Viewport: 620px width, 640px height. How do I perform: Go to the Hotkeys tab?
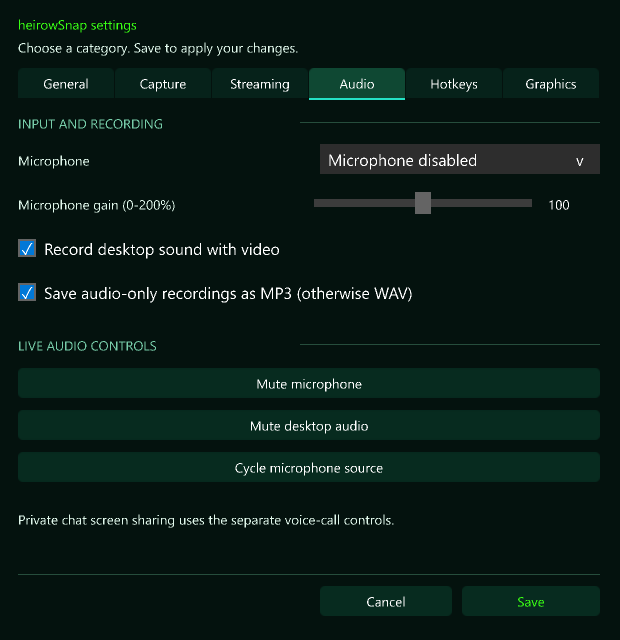point(454,84)
